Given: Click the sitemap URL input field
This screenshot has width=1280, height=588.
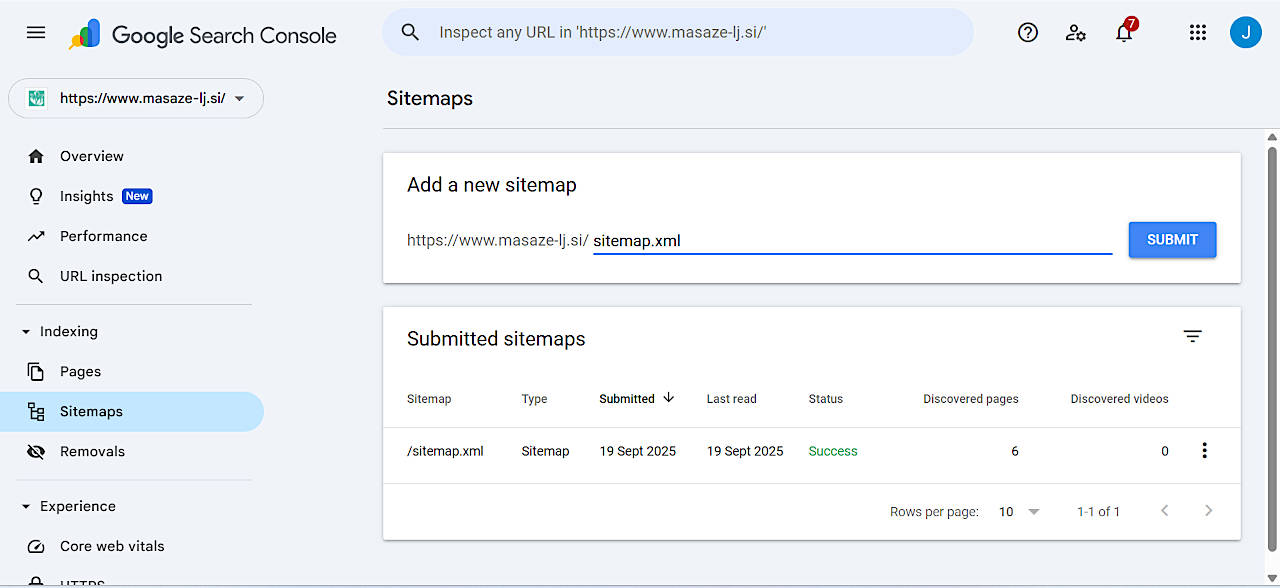Looking at the screenshot, I should (x=850, y=241).
